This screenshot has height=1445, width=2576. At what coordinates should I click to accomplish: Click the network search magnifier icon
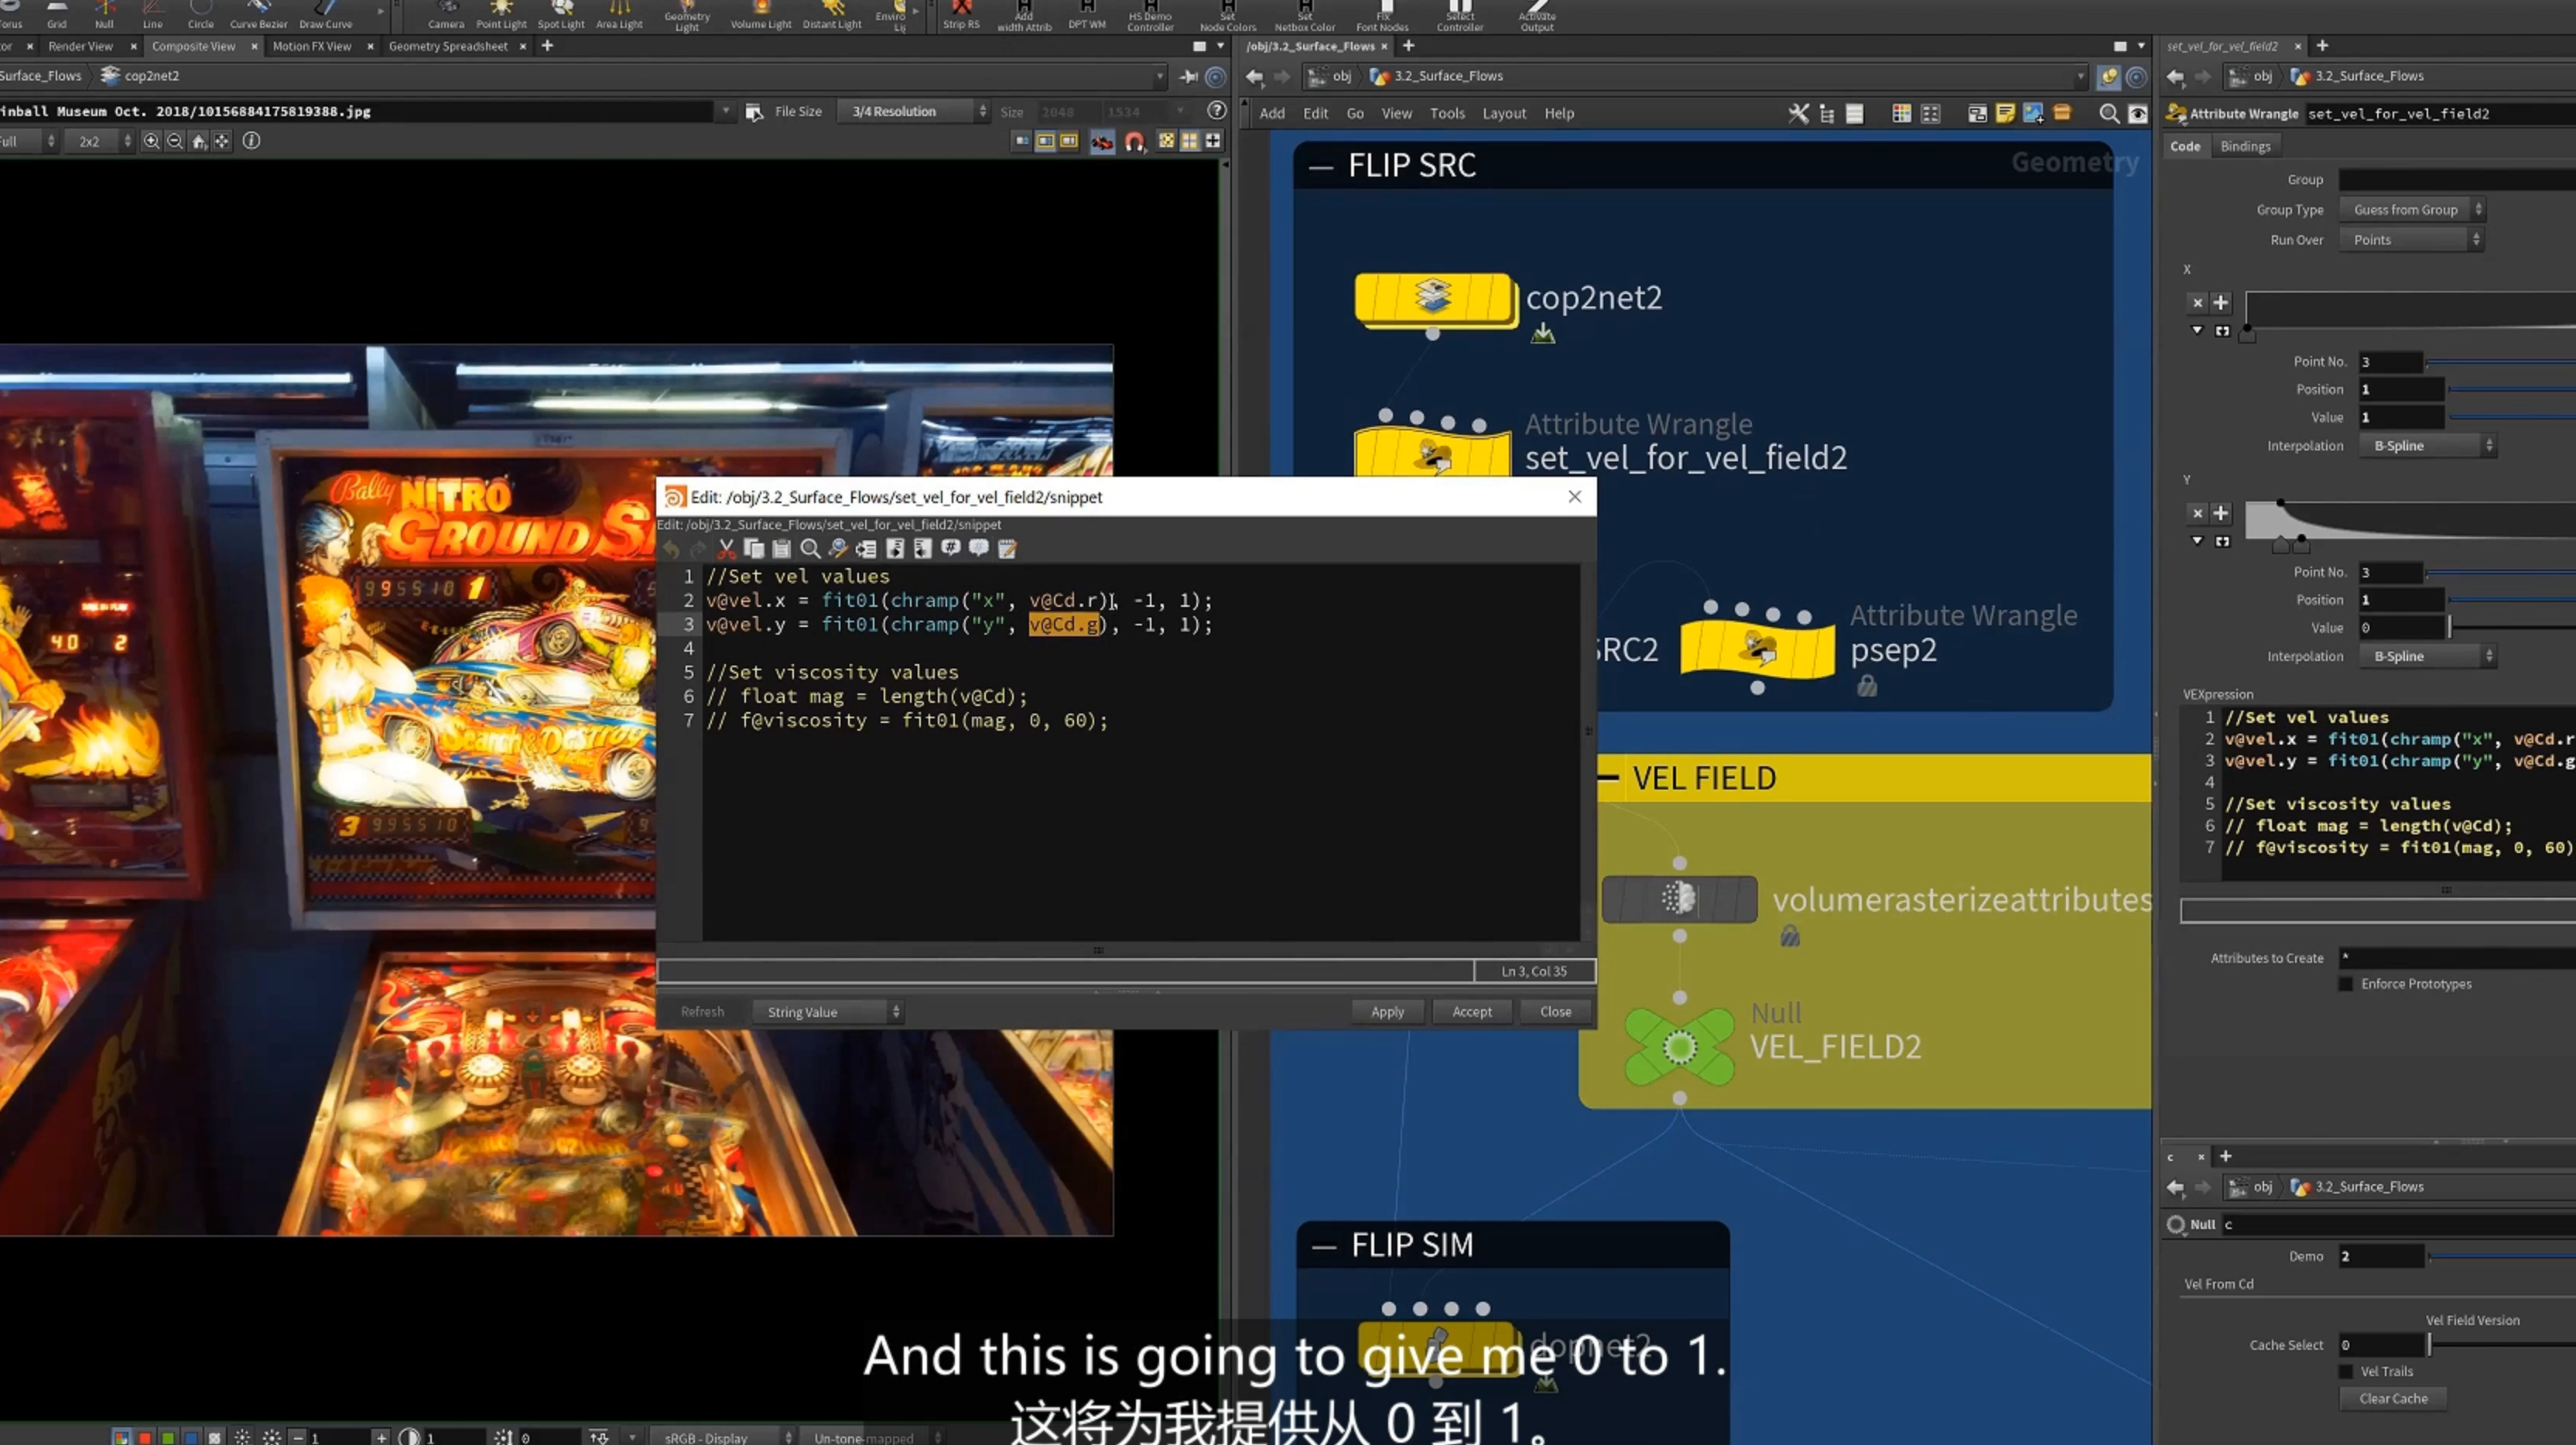2109,113
